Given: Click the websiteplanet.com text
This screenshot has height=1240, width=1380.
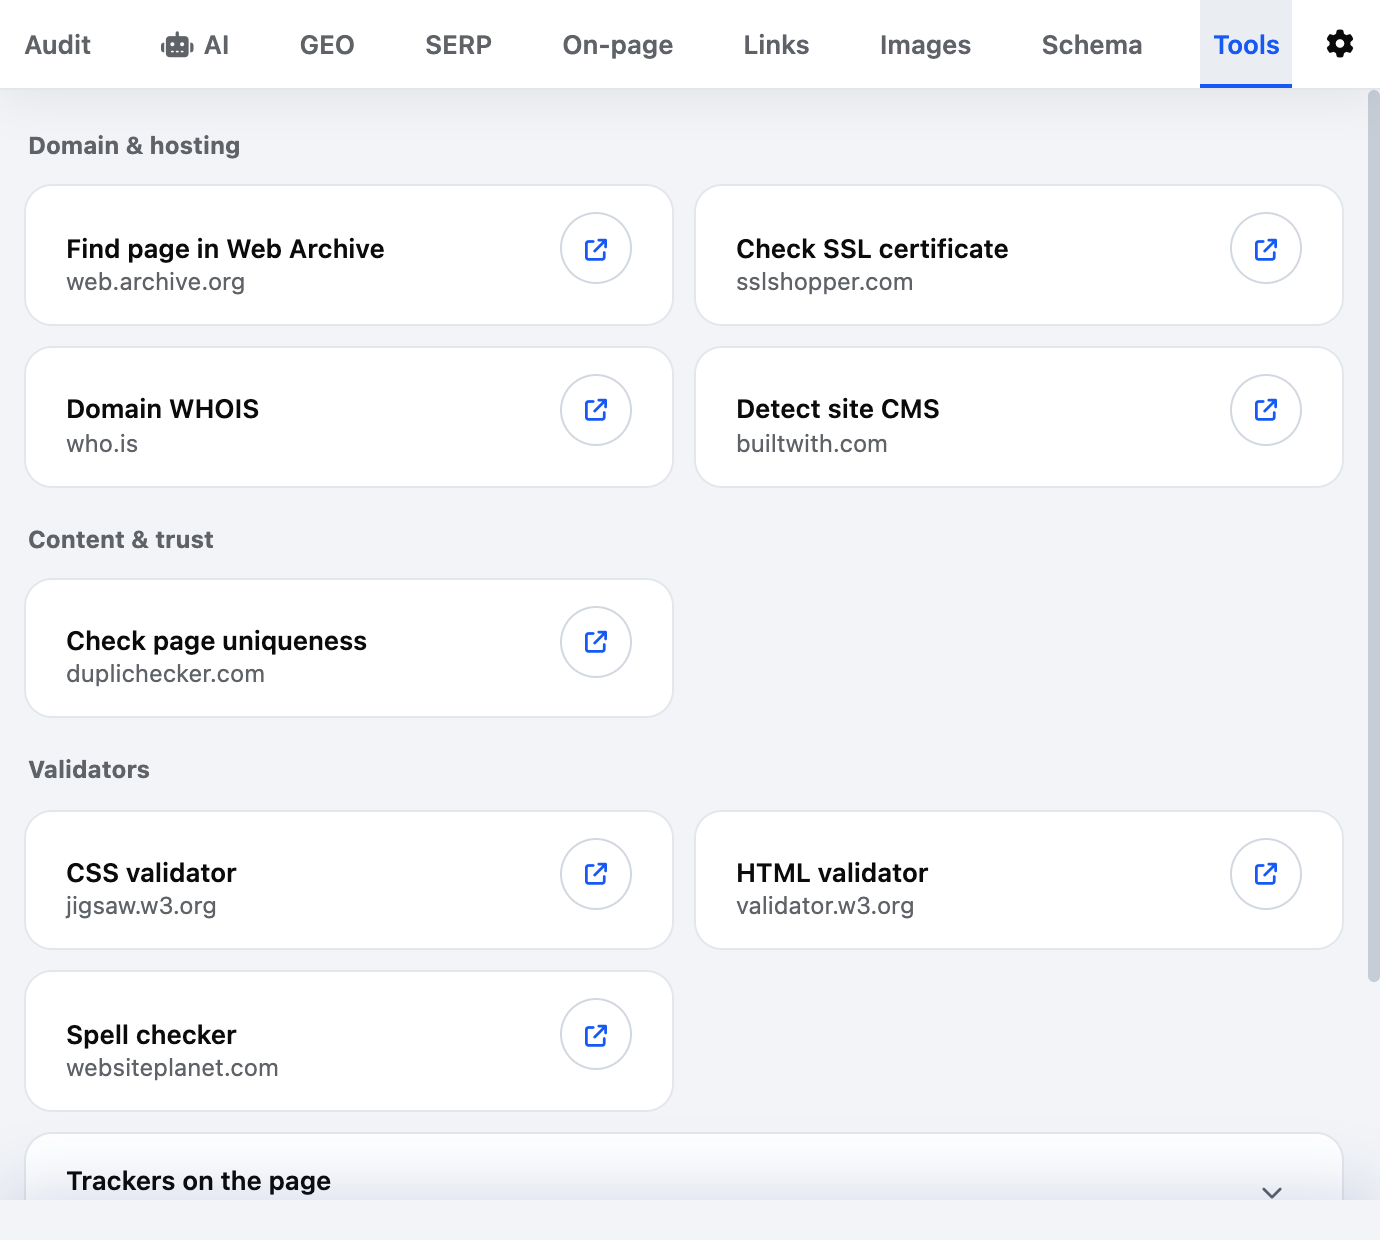Looking at the screenshot, I should click(172, 1068).
